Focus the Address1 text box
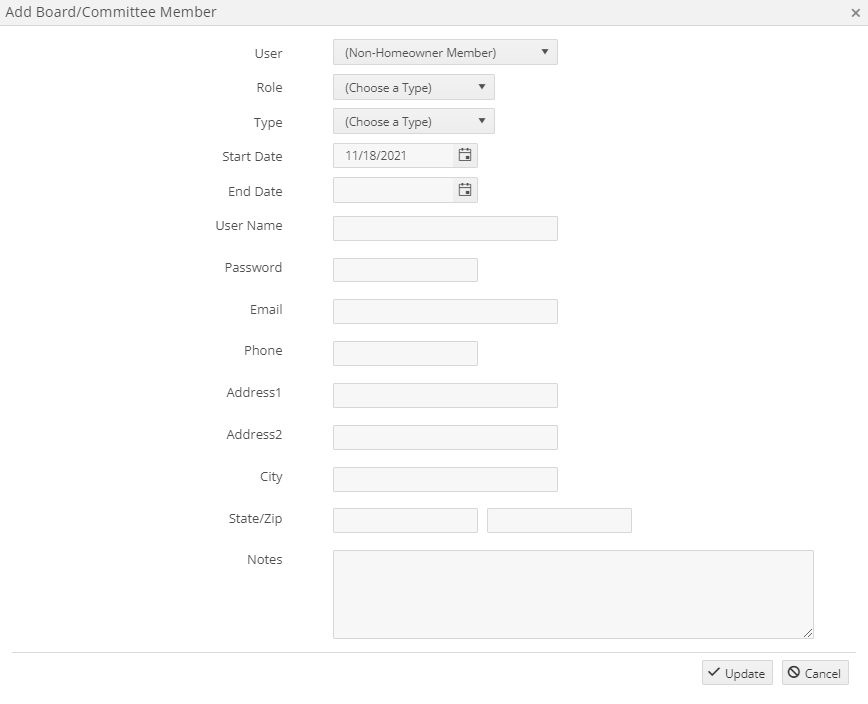 coord(445,396)
